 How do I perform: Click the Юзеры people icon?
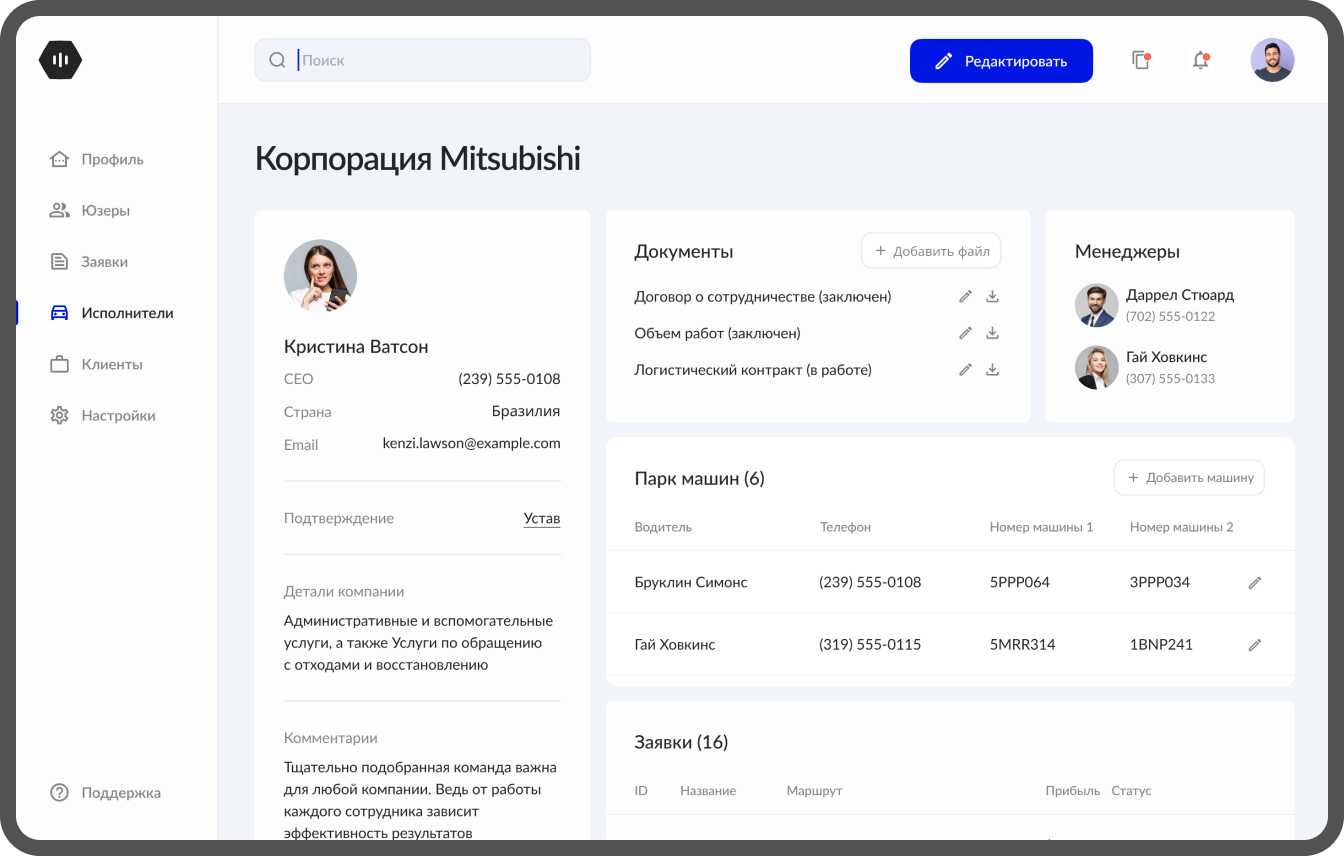(x=60, y=210)
